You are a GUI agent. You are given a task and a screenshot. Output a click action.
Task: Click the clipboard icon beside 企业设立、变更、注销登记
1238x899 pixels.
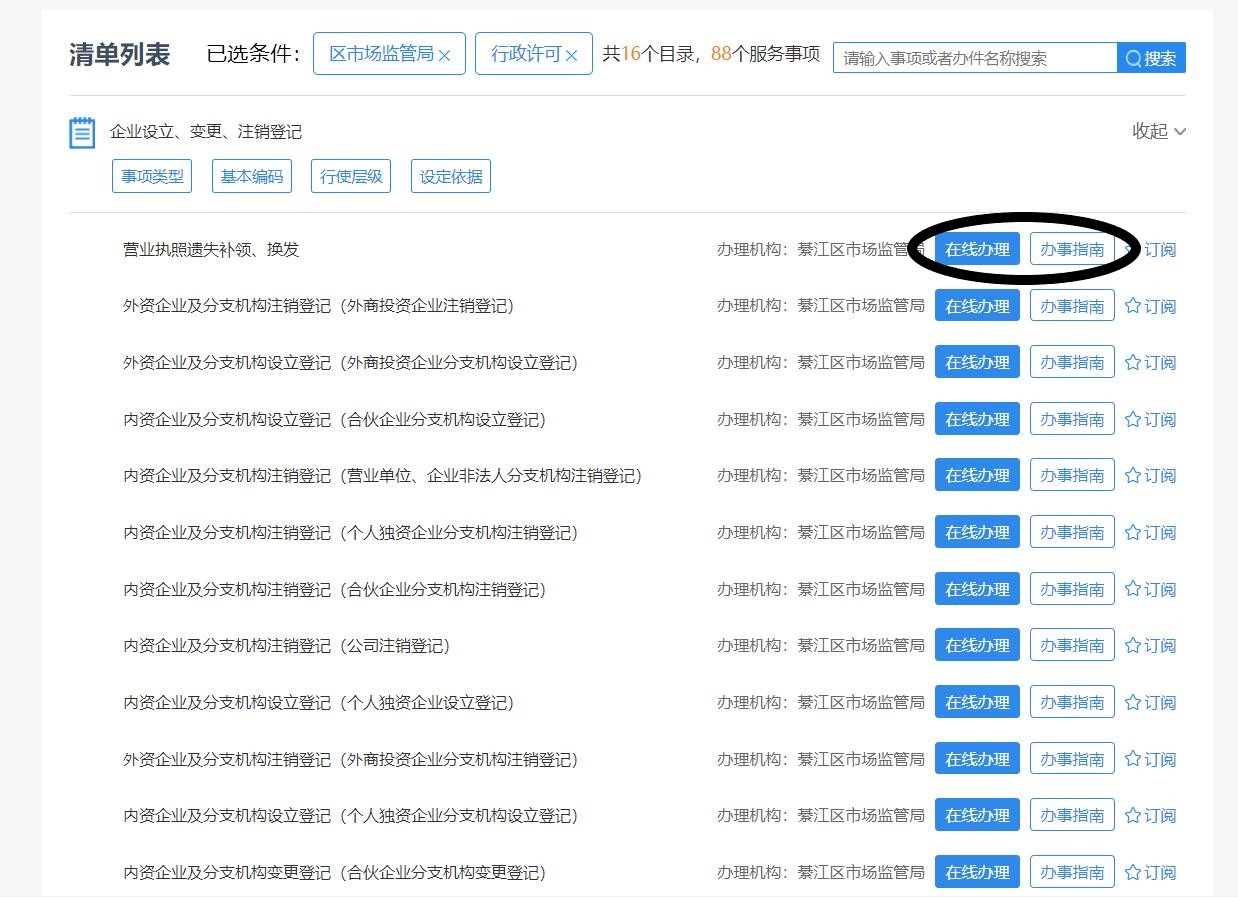[x=82, y=132]
